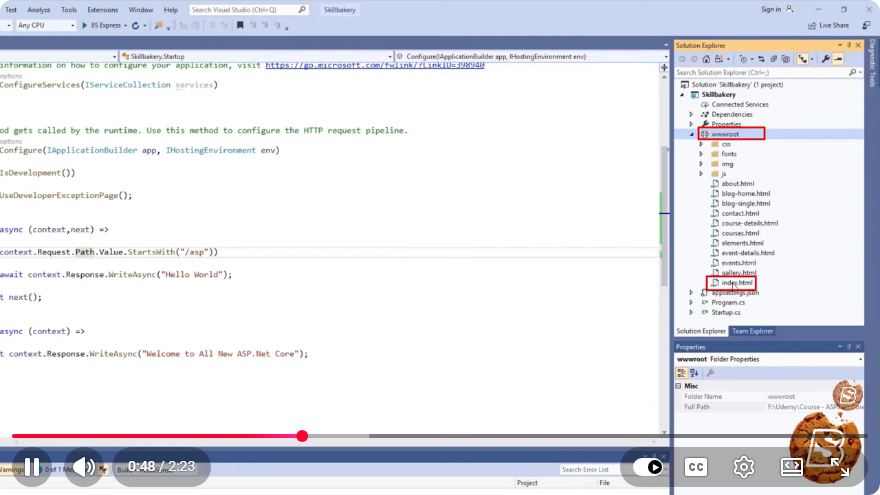Image resolution: width=880 pixels, height=495 pixels.
Task: Select index.html in Solution Explorer
Action: 736,282
